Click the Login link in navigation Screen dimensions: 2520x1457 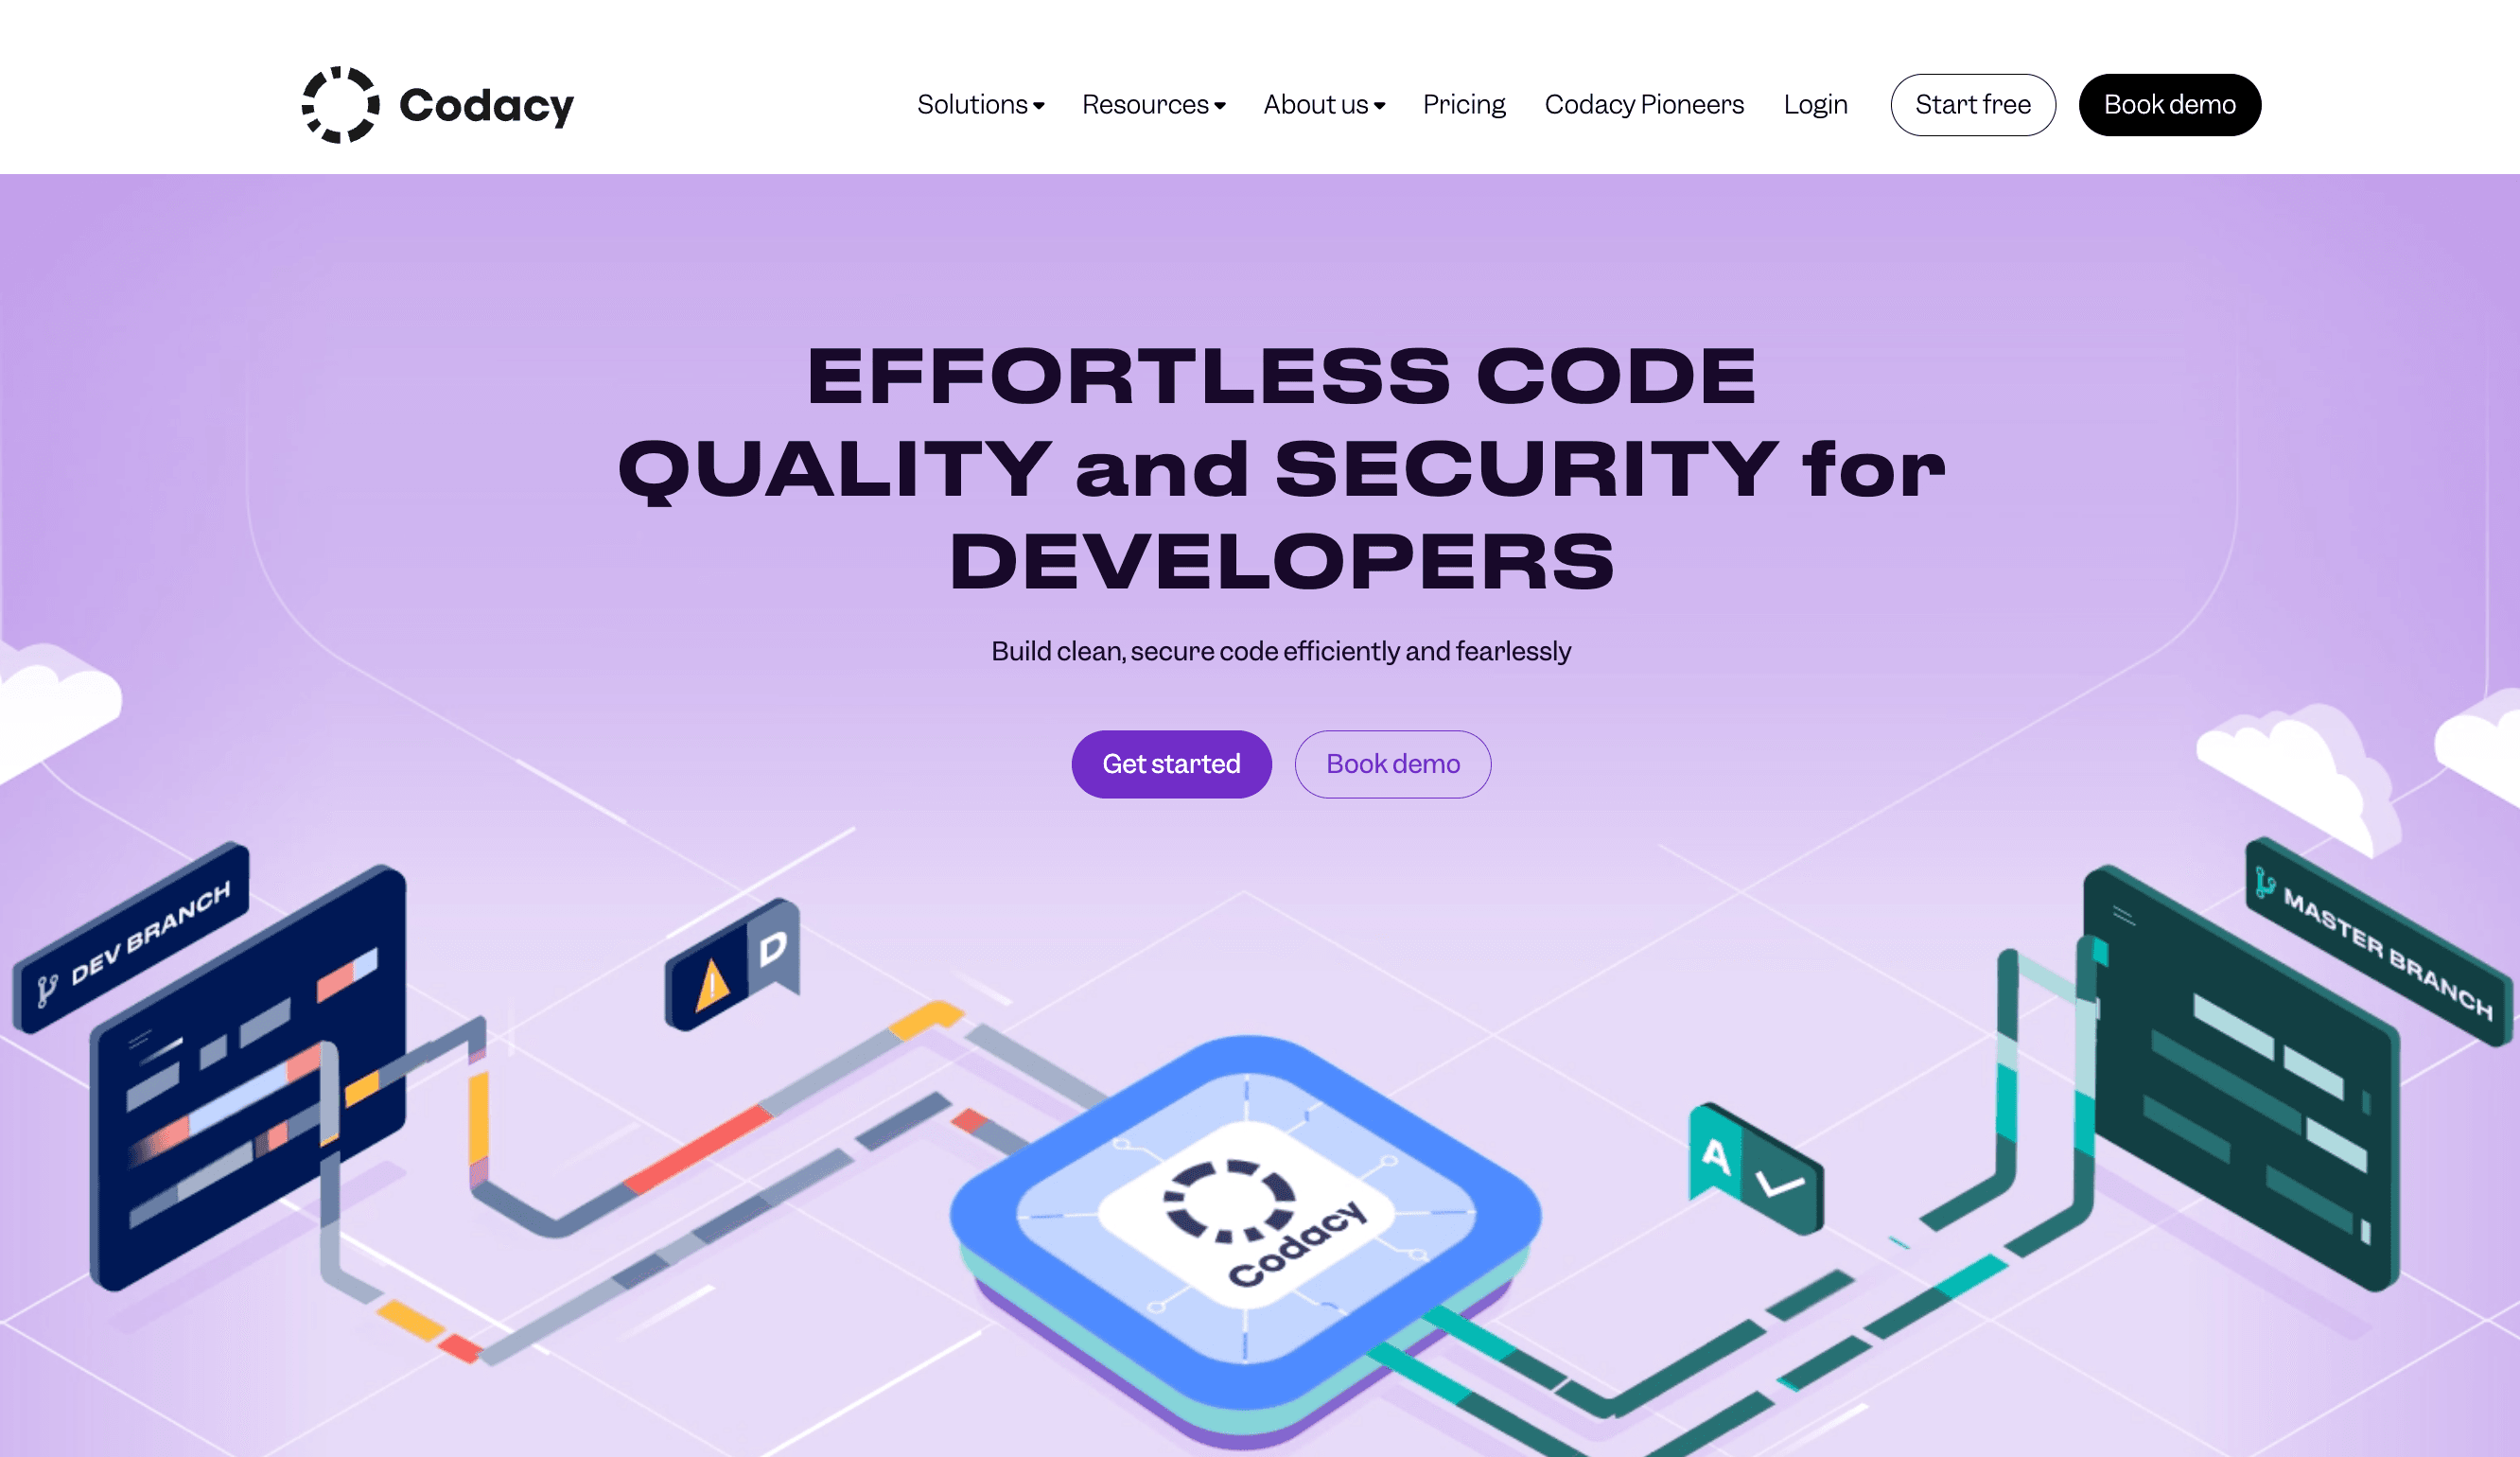pos(1816,104)
